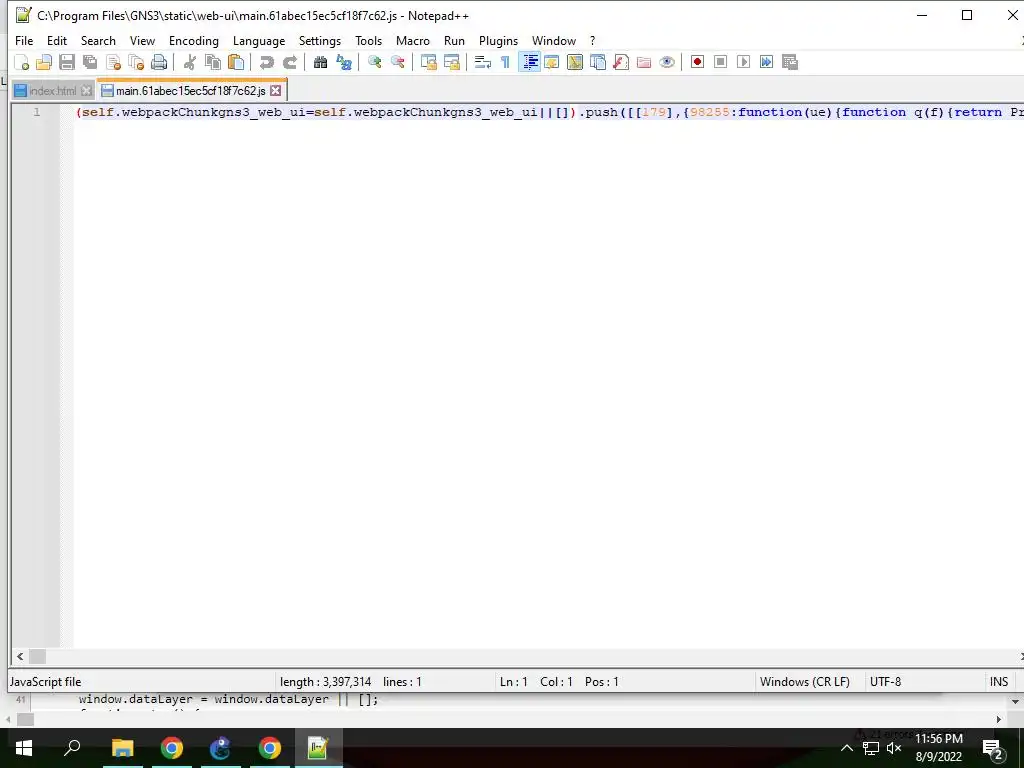The image size is (1024, 768).
Task: Zoom in on the text
Action: (x=375, y=62)
